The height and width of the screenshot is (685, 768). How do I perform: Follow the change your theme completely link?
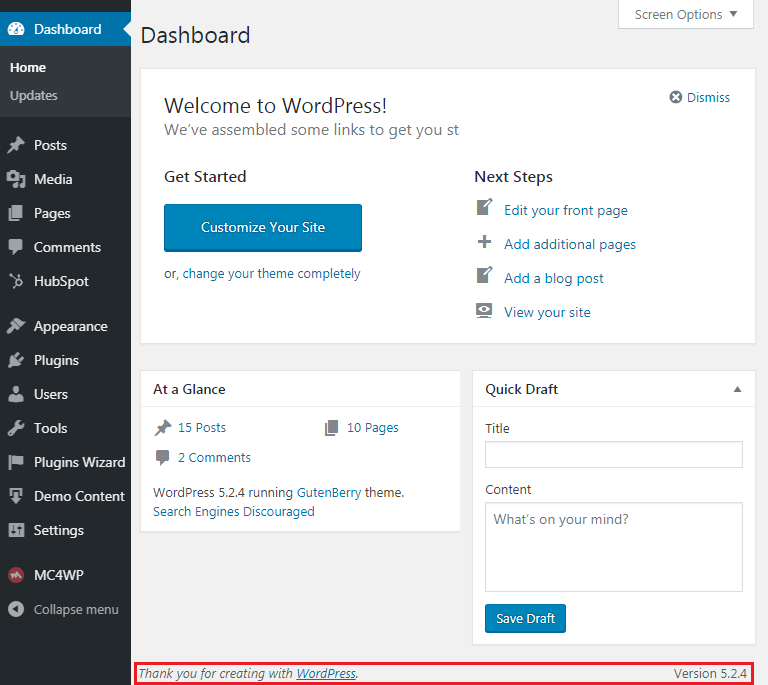(271, 273)
